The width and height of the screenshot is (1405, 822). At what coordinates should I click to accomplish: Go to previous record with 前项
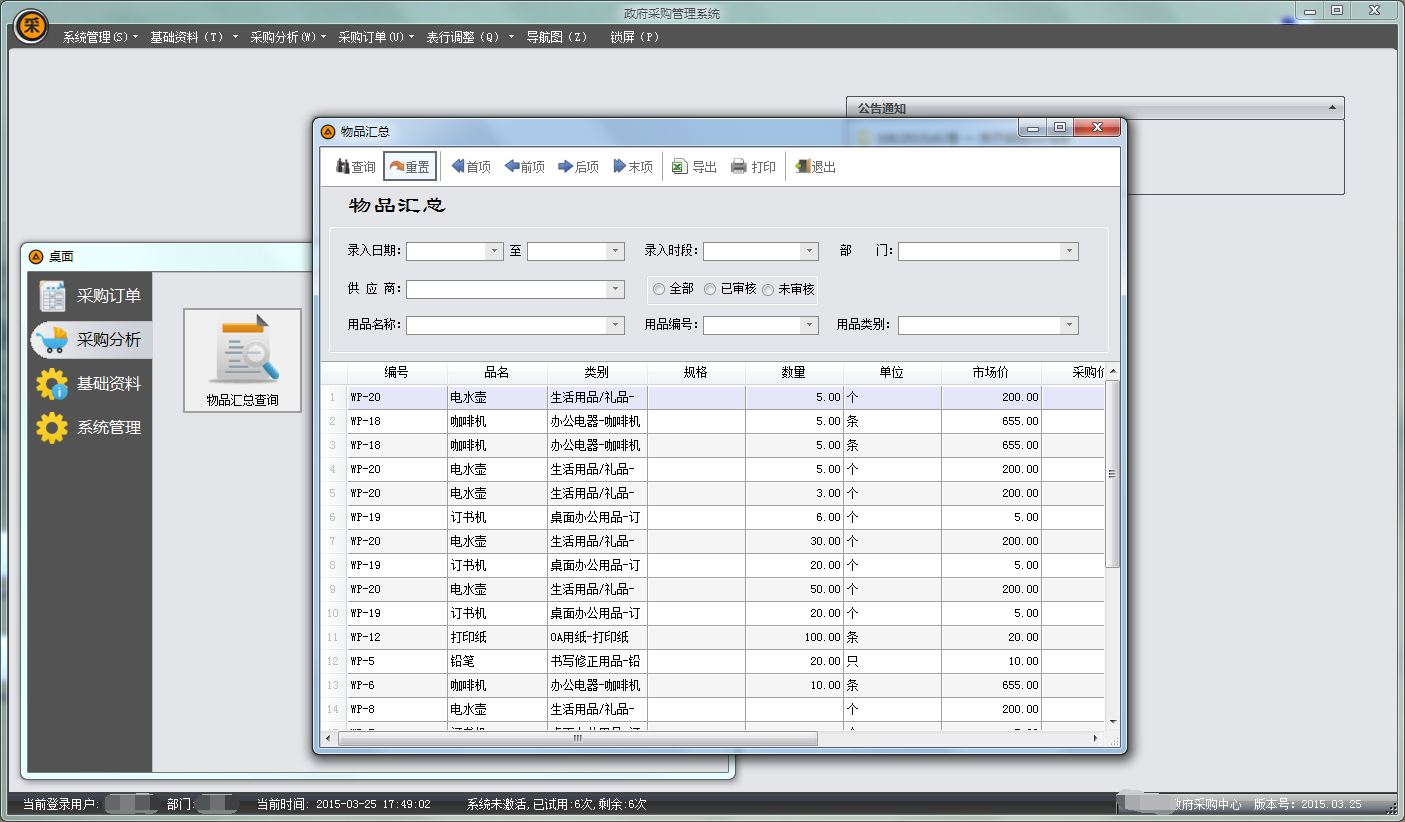coord(525,166)
